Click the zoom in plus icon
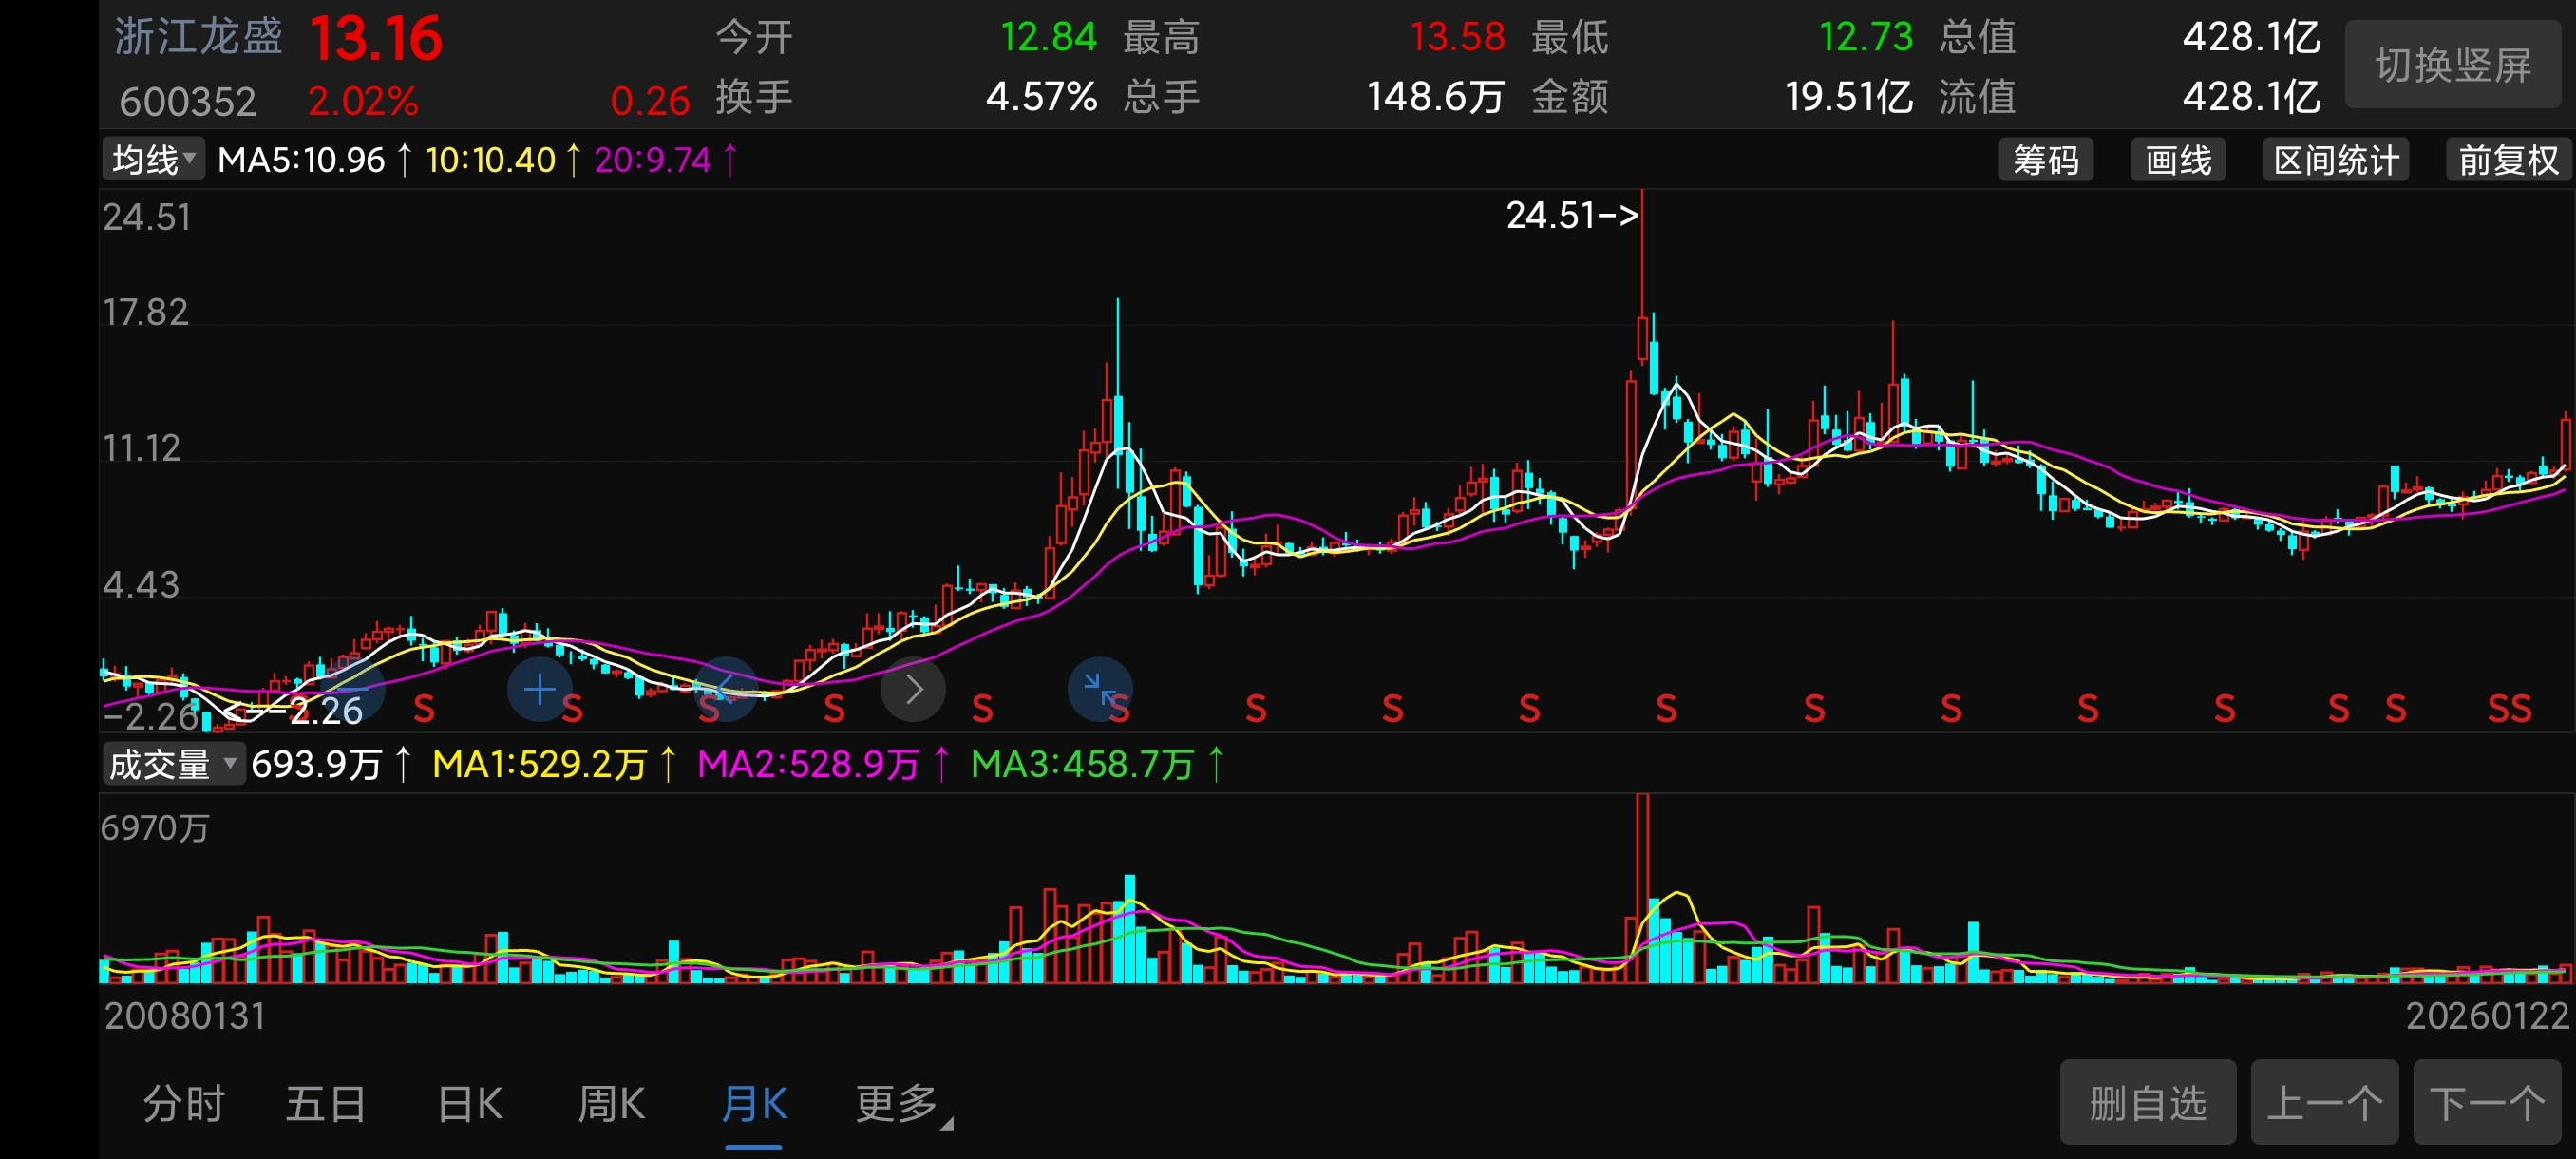 click(539, 690)
